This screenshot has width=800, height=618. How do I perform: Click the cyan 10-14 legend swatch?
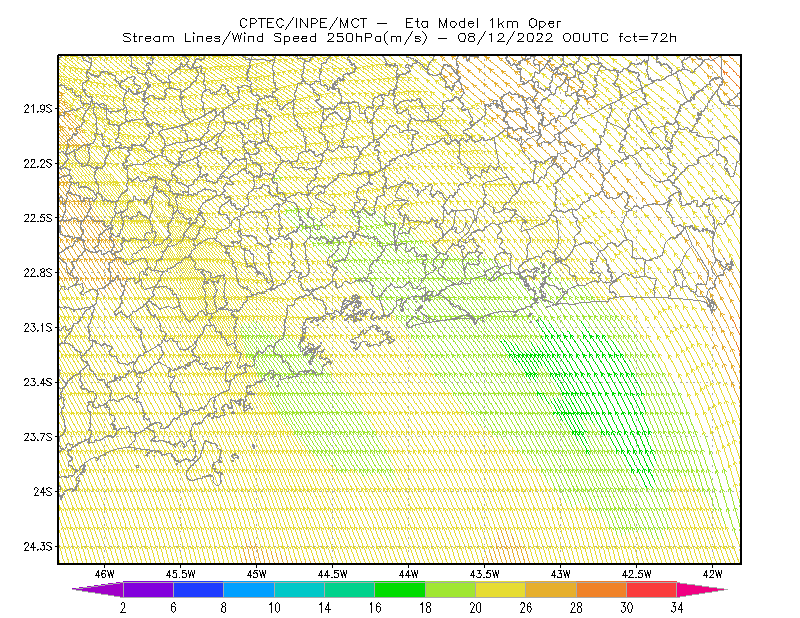[x=299, y=589]
